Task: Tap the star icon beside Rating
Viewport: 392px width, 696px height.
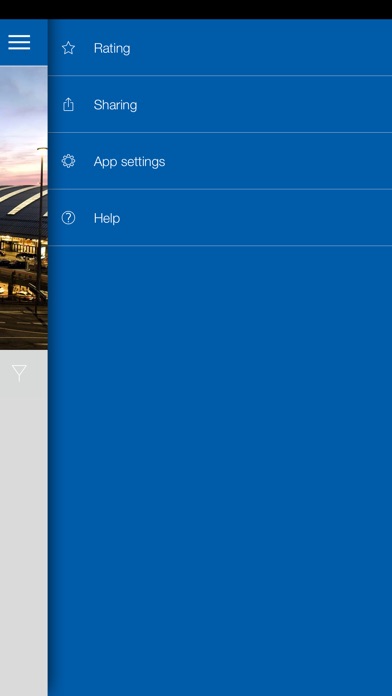Action: (x=68, y=48)
